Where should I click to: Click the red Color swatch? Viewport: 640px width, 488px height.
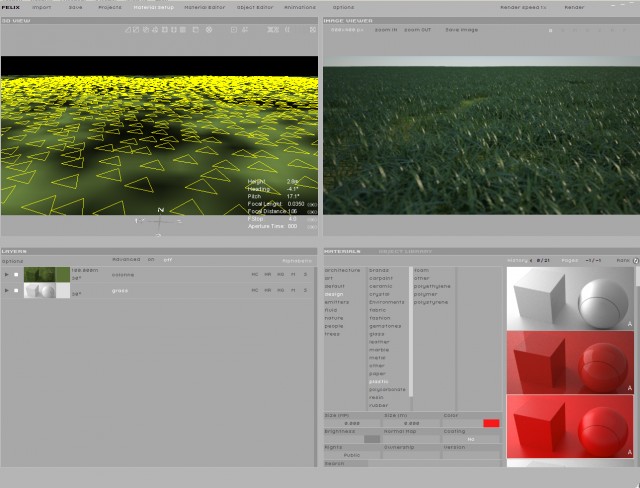coord(491,423)
